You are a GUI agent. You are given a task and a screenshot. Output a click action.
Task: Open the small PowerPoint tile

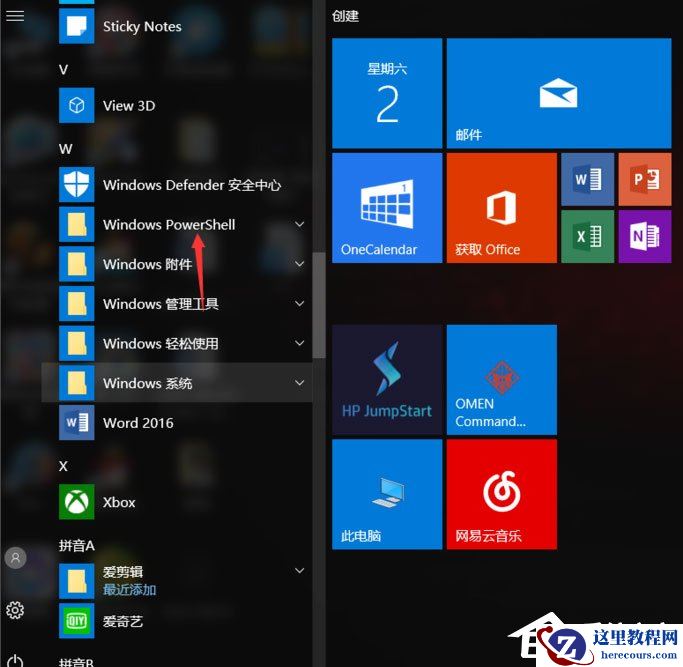(645, 179)
